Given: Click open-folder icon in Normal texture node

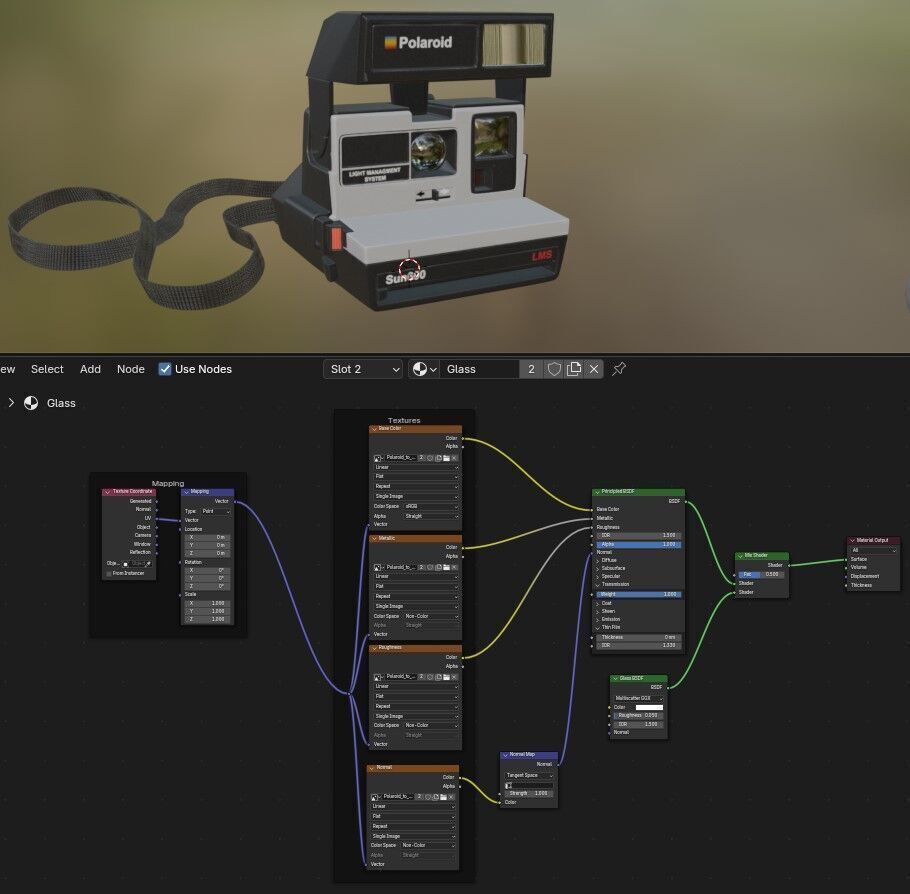Looking at the screenshot, I should [x=443, y=797].
